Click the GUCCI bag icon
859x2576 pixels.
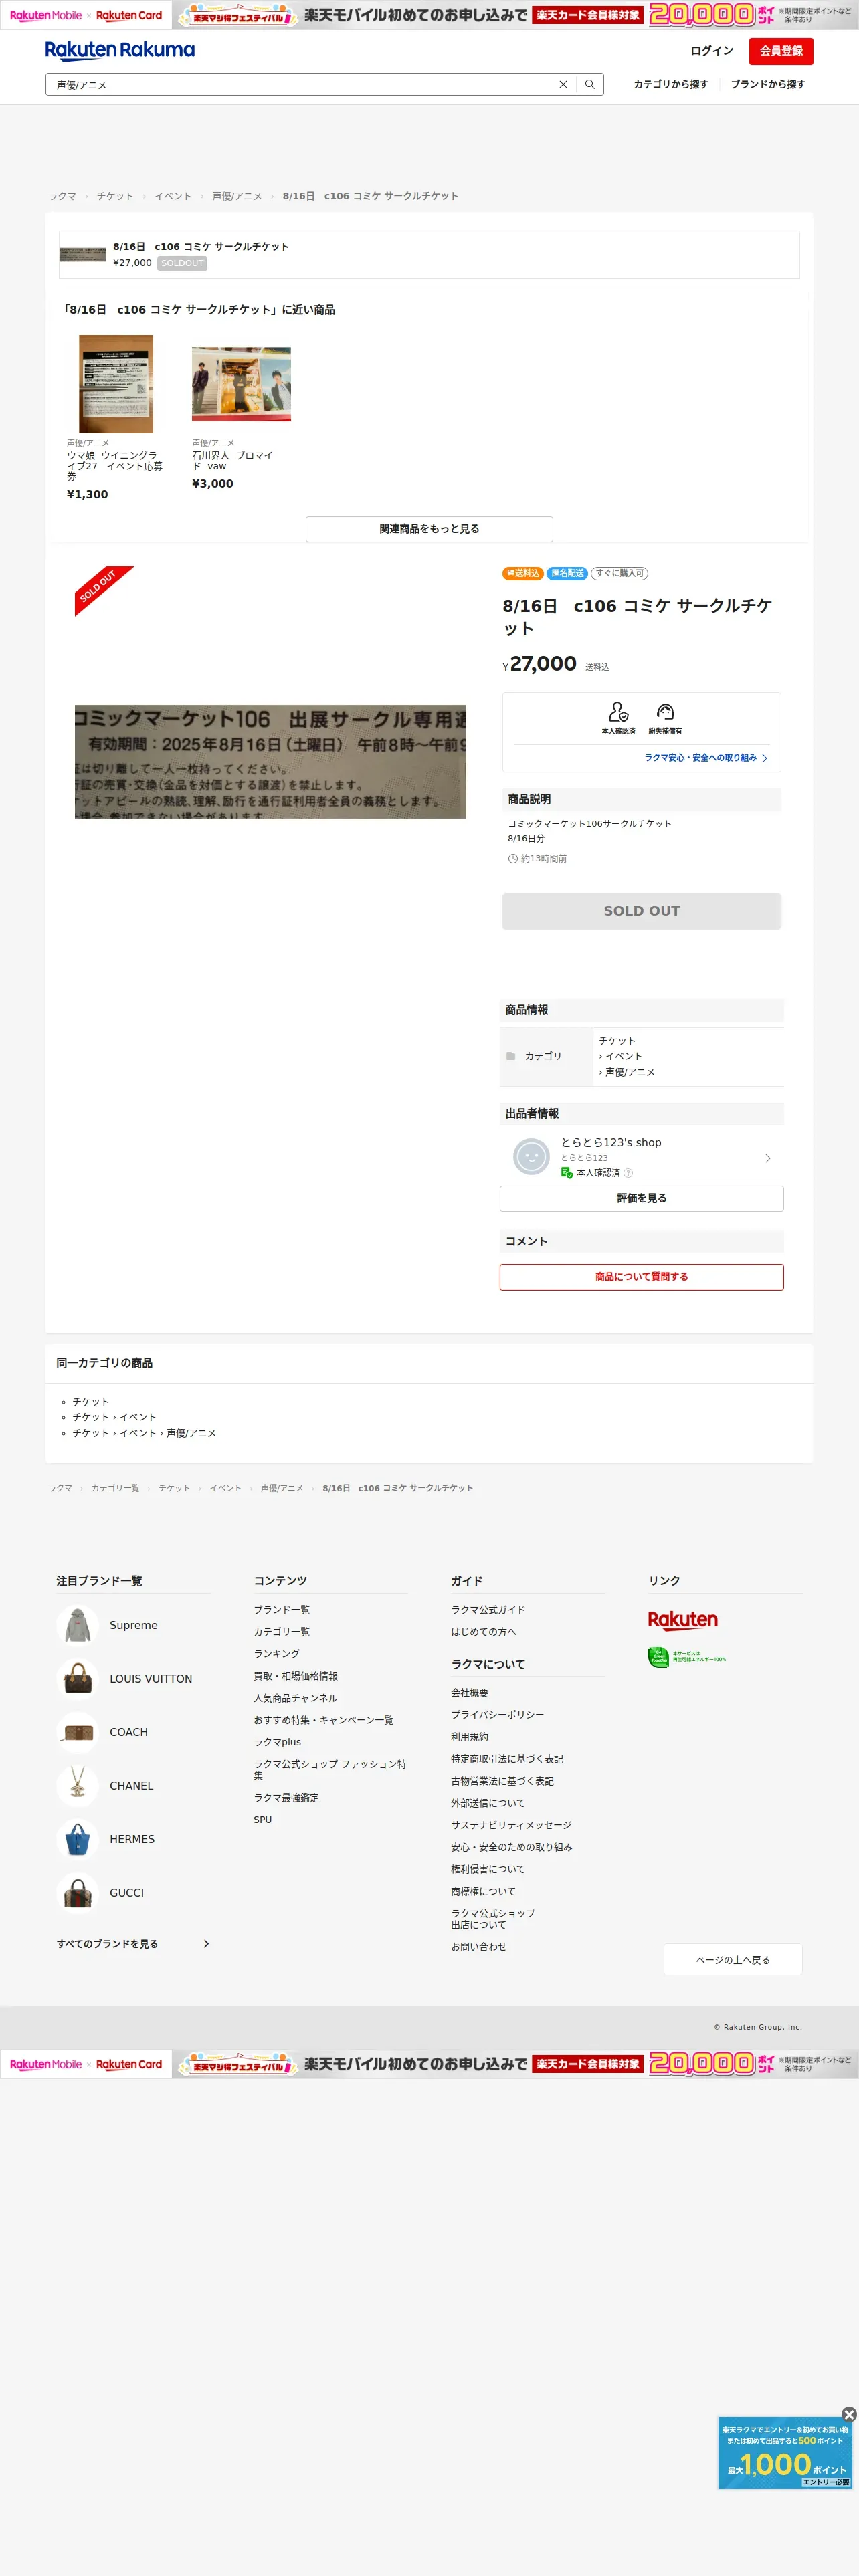[77, 1893]
